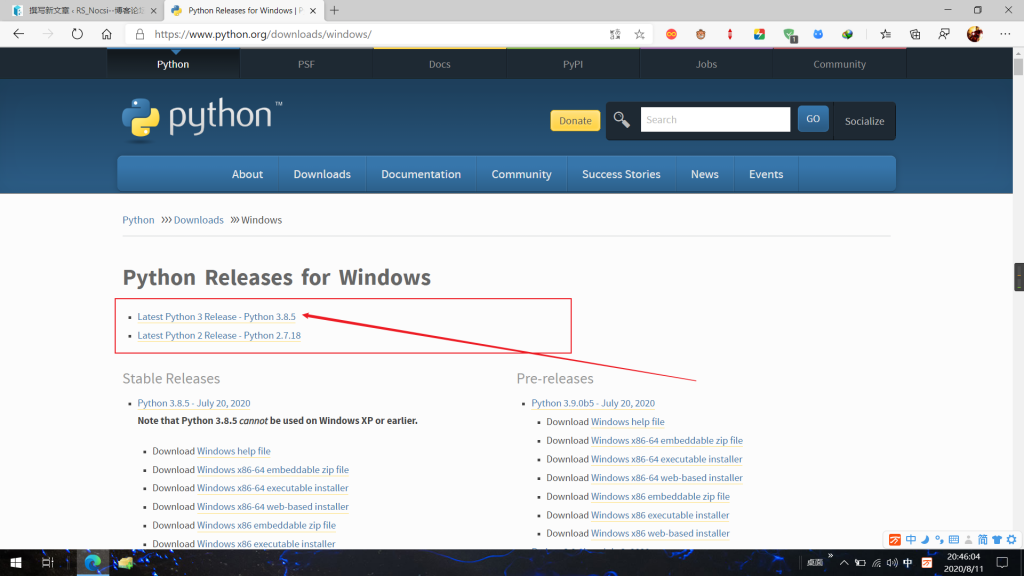Open the globe download manager extension icon
The height and width of the screenshot is (576, 1024).
pos(847,34)
